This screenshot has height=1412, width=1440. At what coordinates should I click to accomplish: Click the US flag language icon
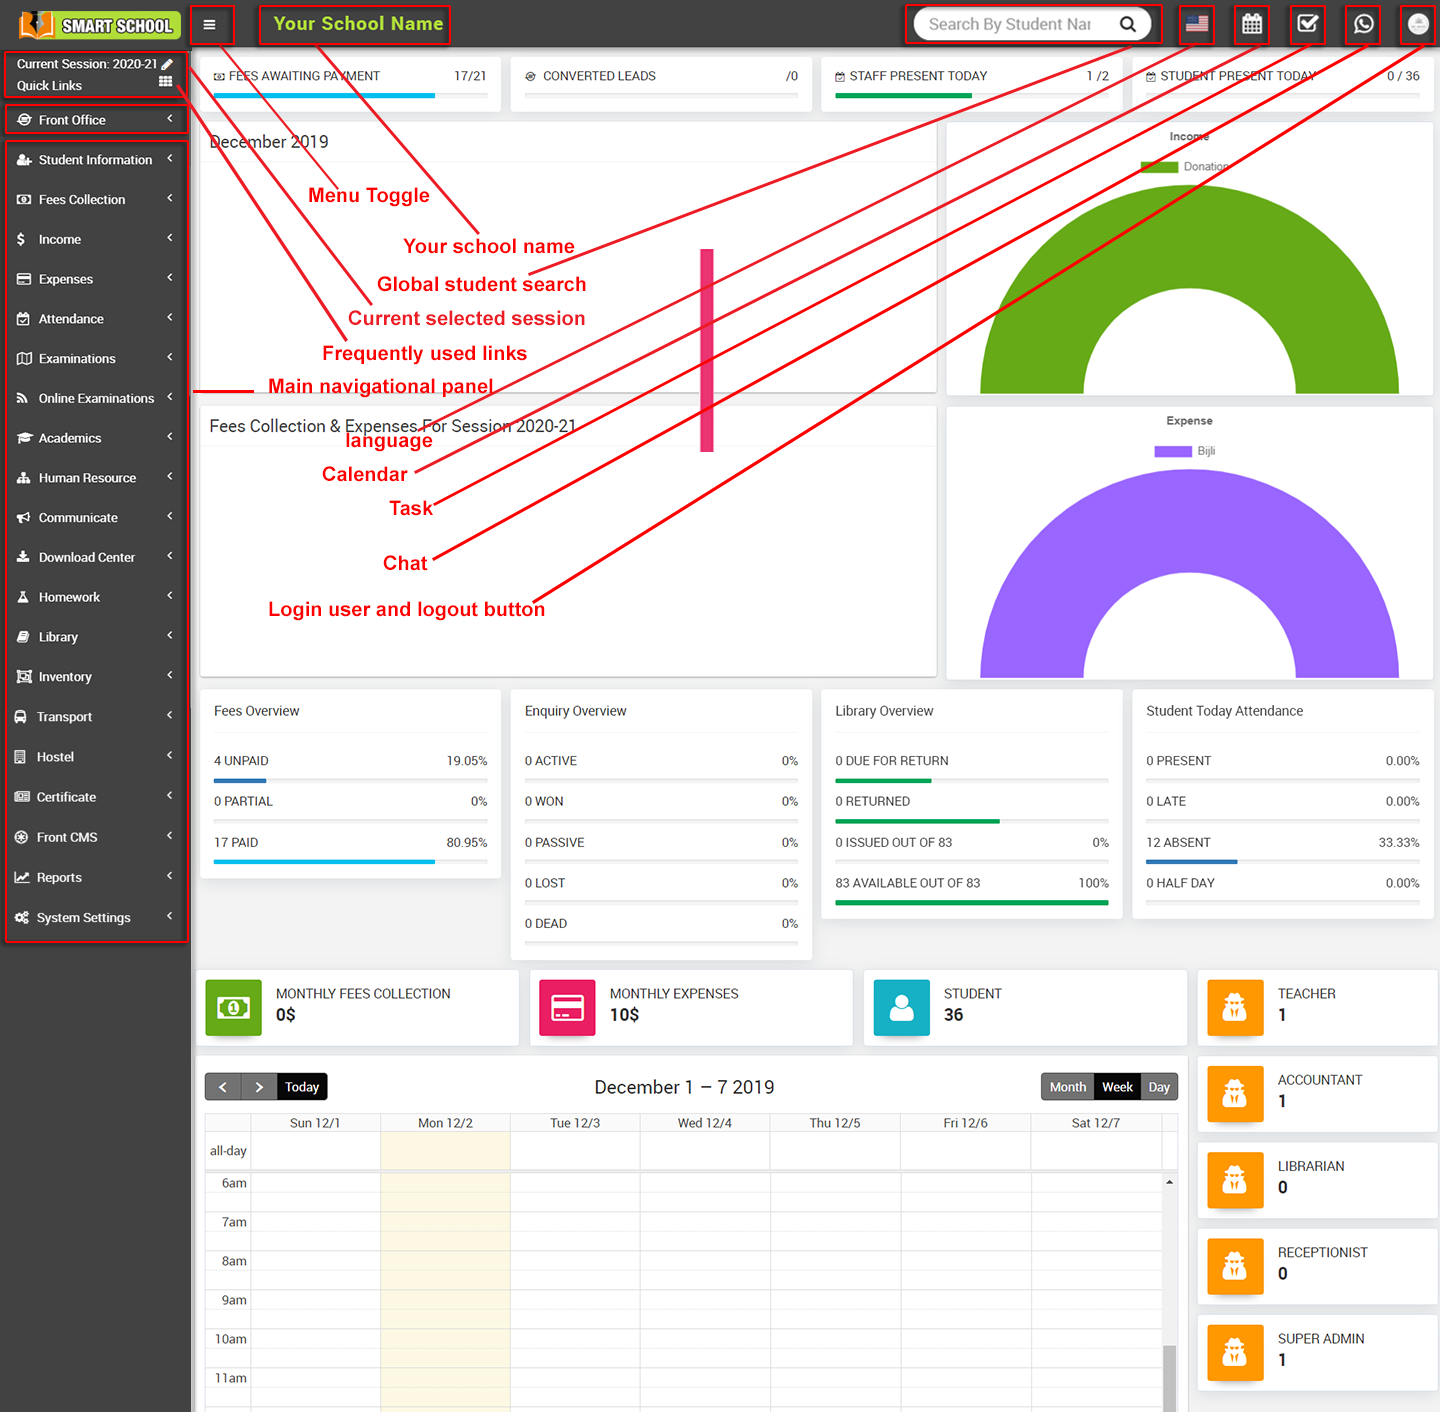[x=1196, y=24]
